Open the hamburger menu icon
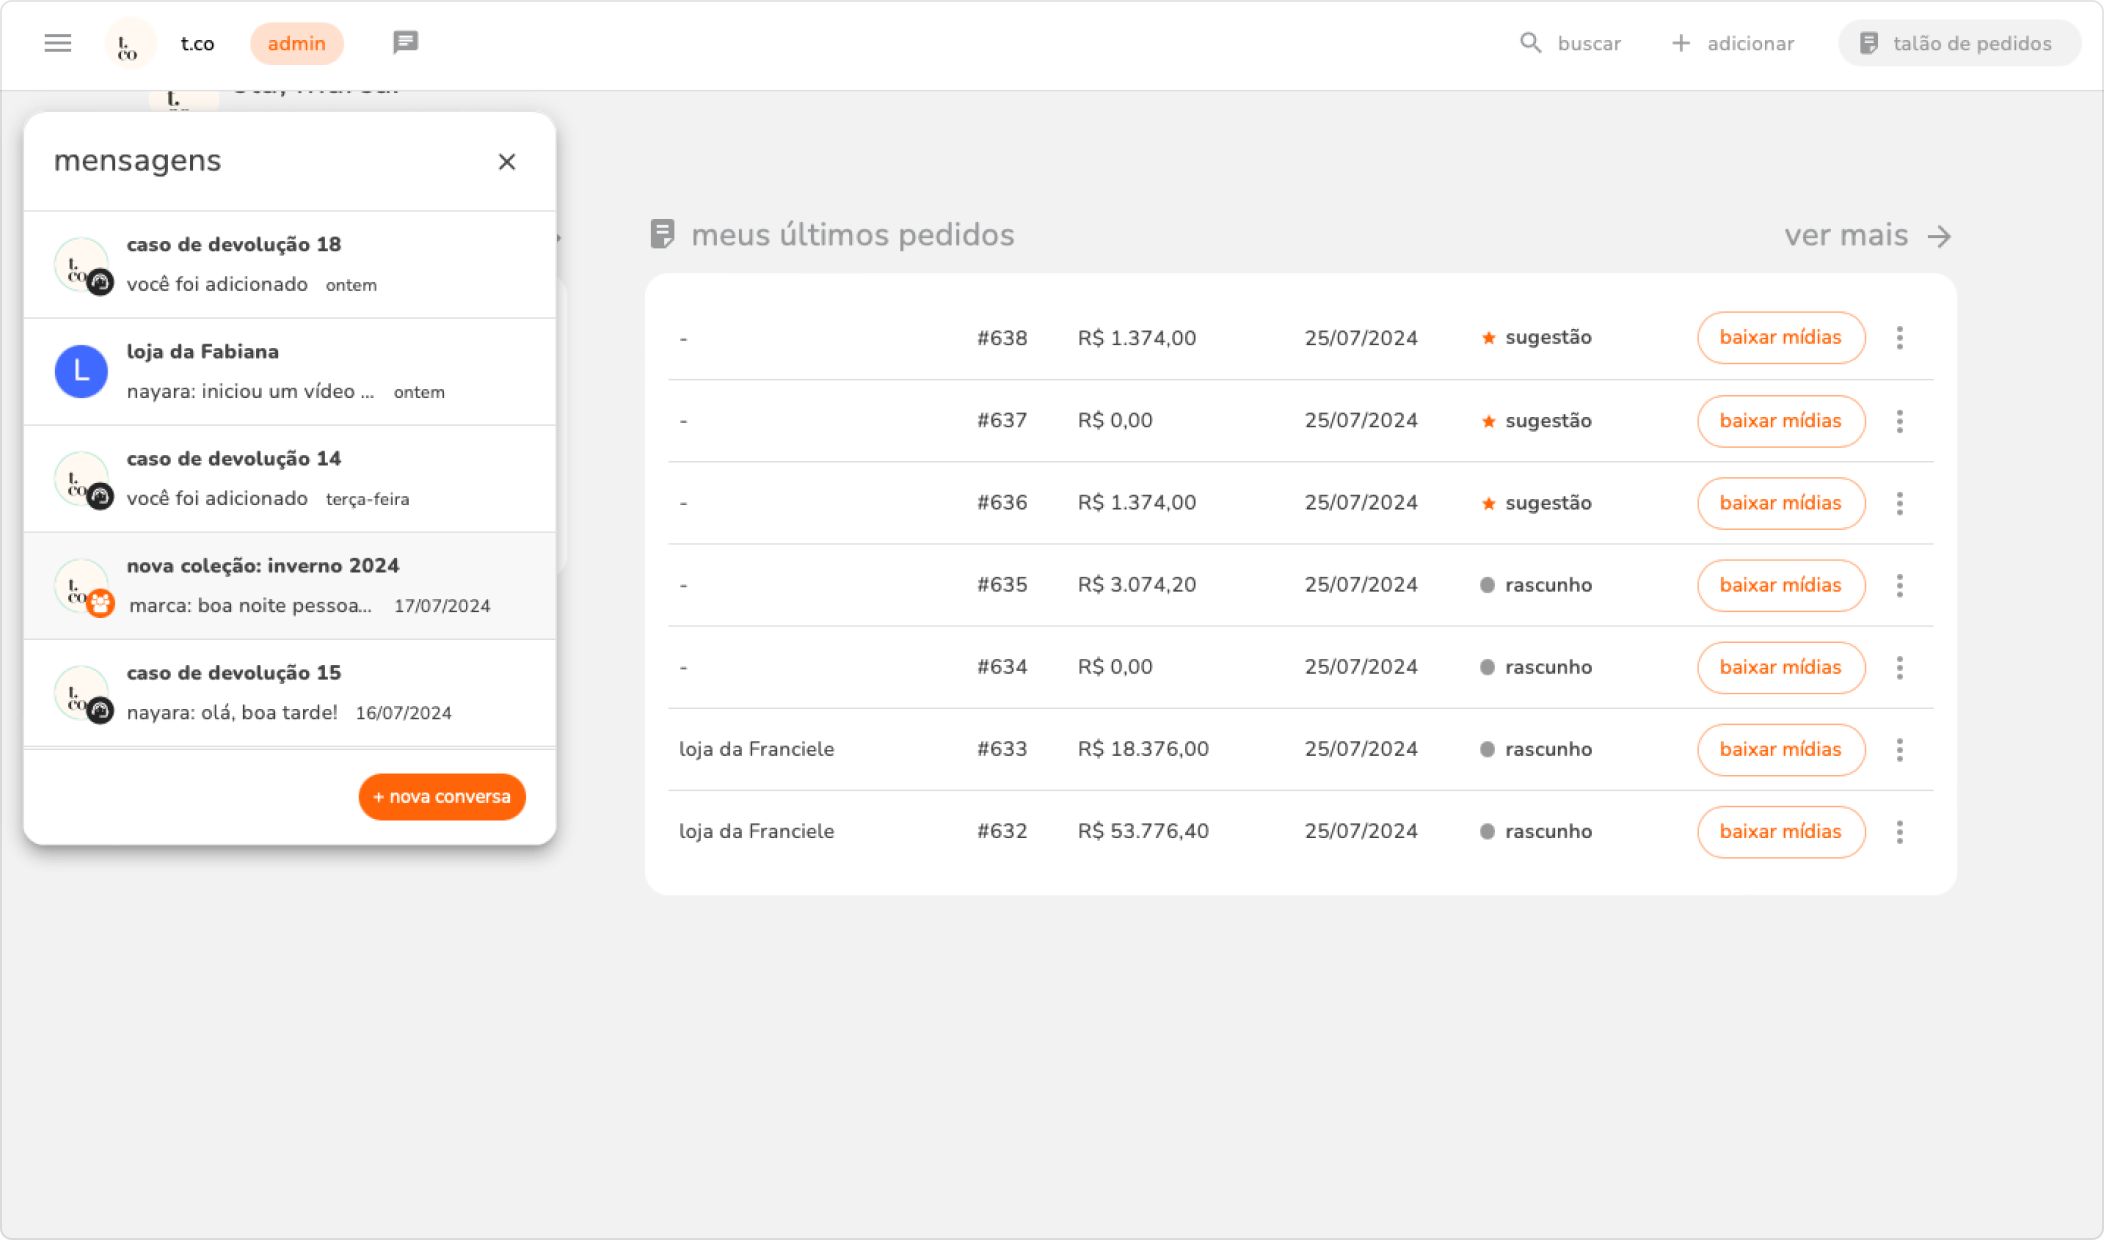The width and height of the screenshot is (2104, 1240). 58,43
